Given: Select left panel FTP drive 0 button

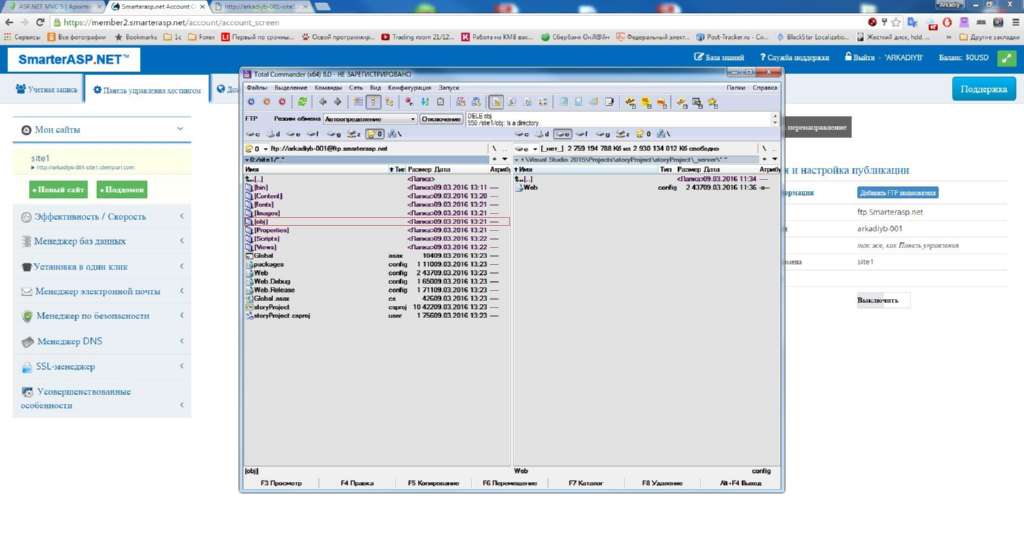Looking at the screenshot, I should tap(375, 134).
